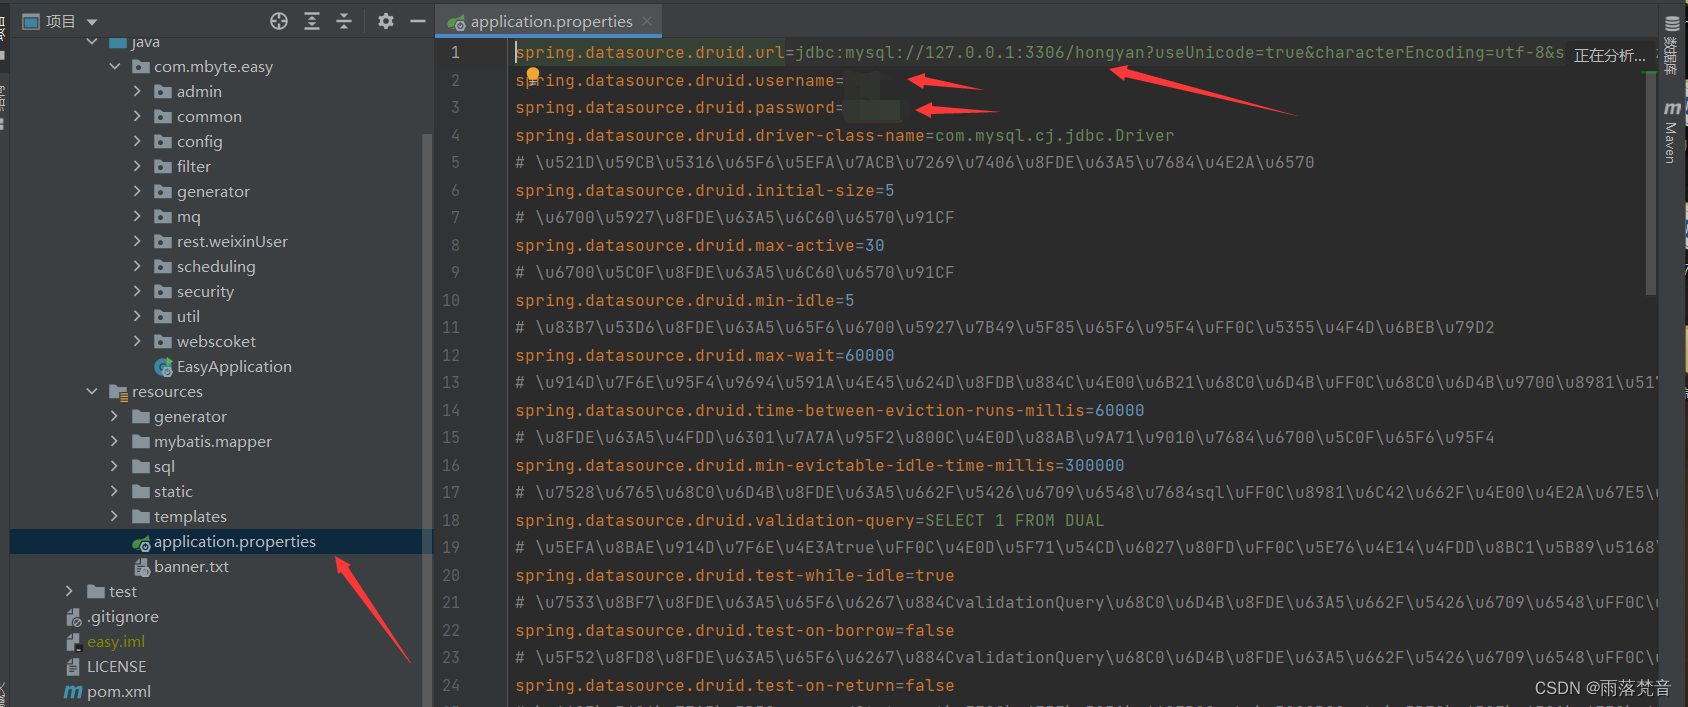Switch to application.properties editor tab
The image size is (1688, 707).
coord(551,21)
